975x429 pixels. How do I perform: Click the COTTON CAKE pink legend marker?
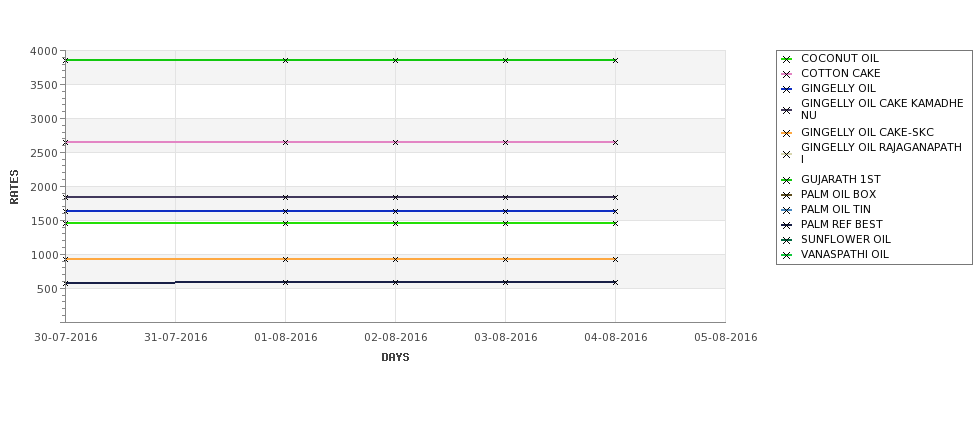(787, 74)
